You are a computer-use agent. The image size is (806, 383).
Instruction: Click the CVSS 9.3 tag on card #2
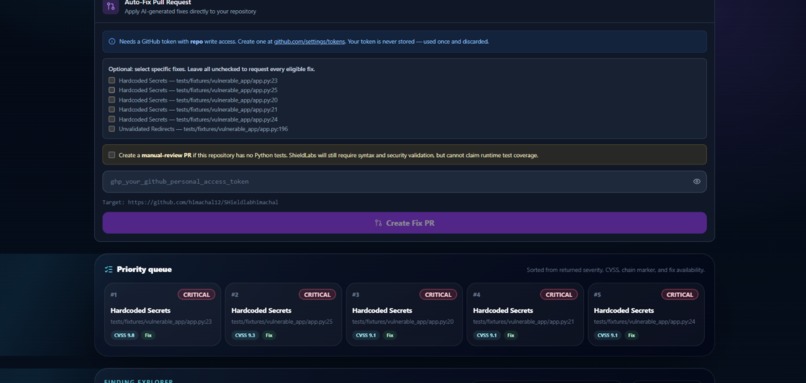tap(245, 335)
